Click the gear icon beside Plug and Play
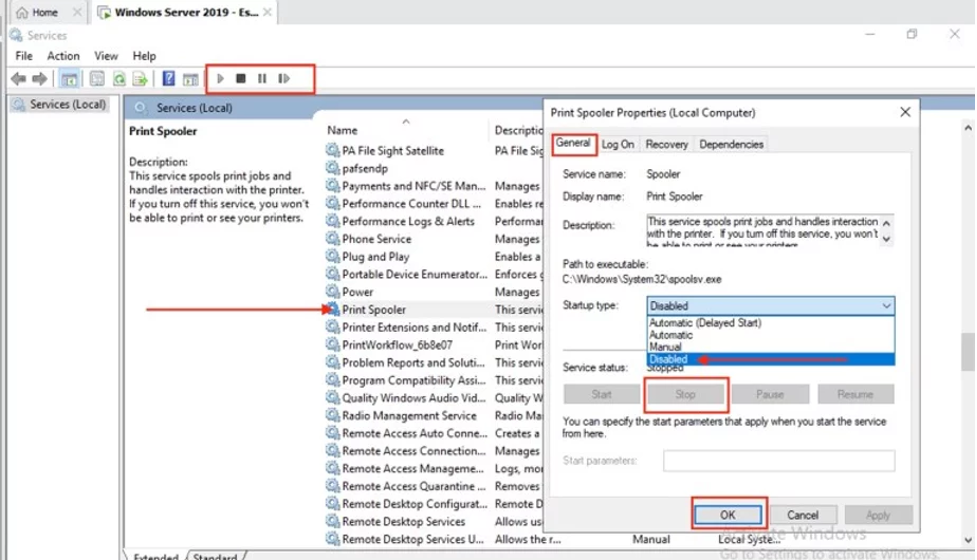 point(333,256)
